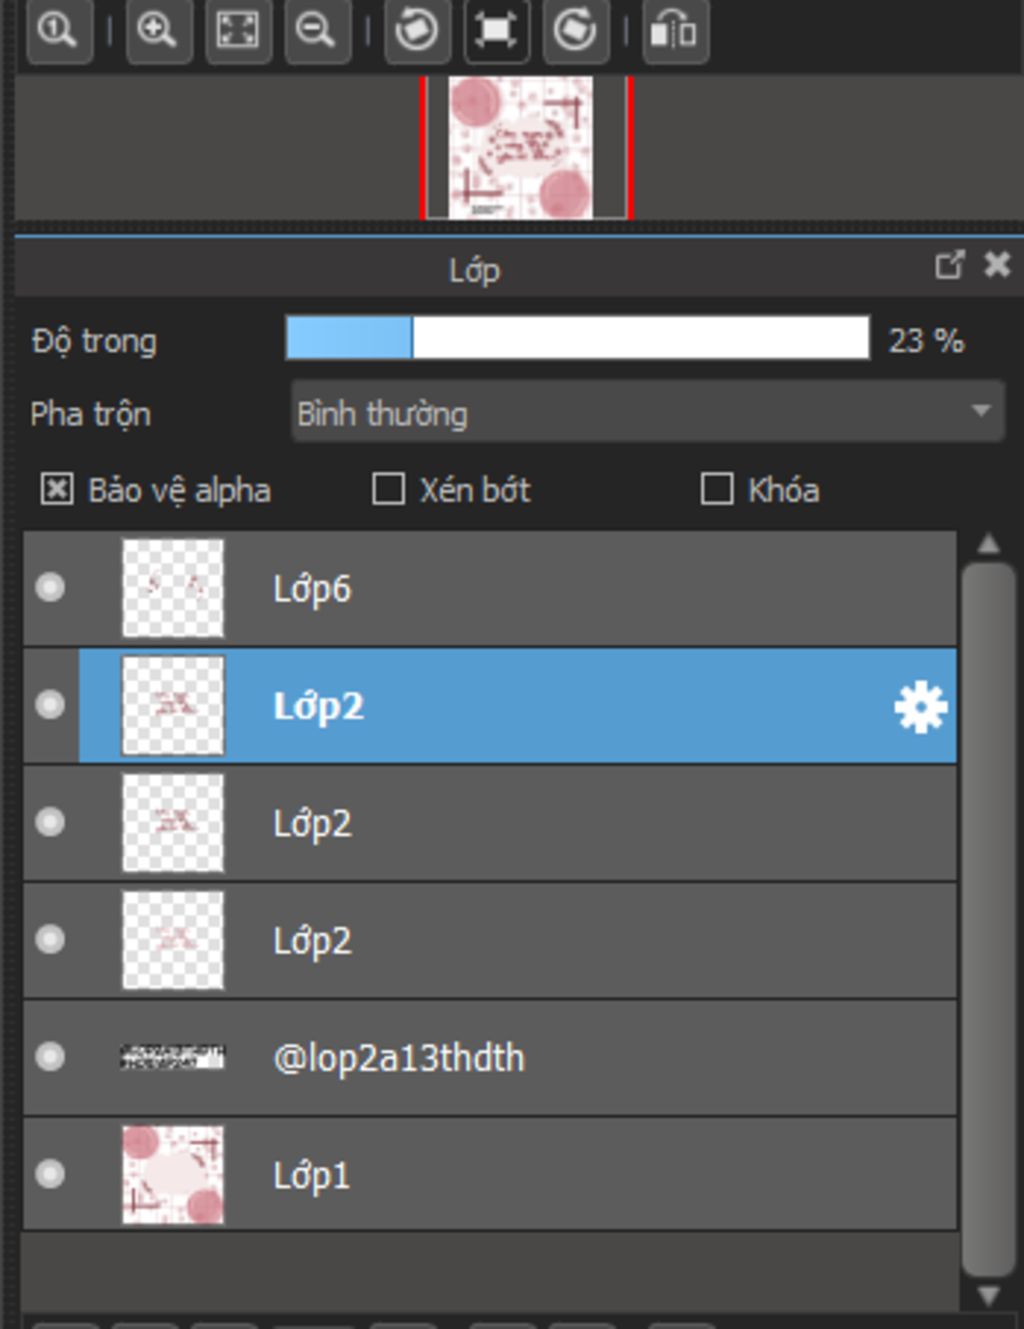Open settings gear on selected Lớp2 layer

click(920, 707)
